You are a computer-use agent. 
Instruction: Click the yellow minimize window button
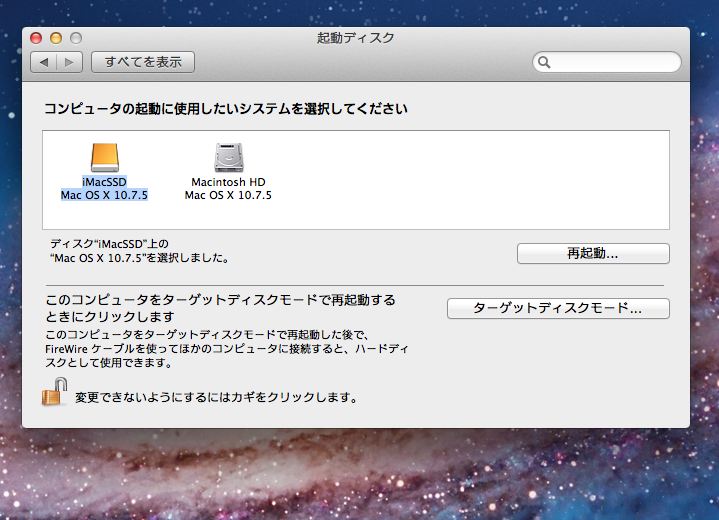point(56,38)
